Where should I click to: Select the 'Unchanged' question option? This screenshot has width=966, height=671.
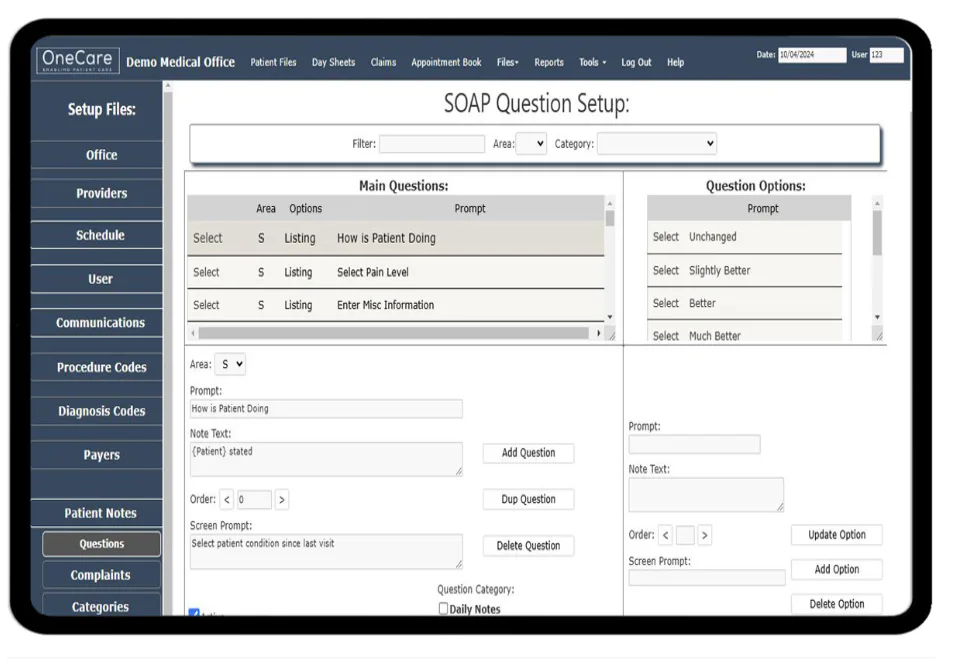point(744,237)
